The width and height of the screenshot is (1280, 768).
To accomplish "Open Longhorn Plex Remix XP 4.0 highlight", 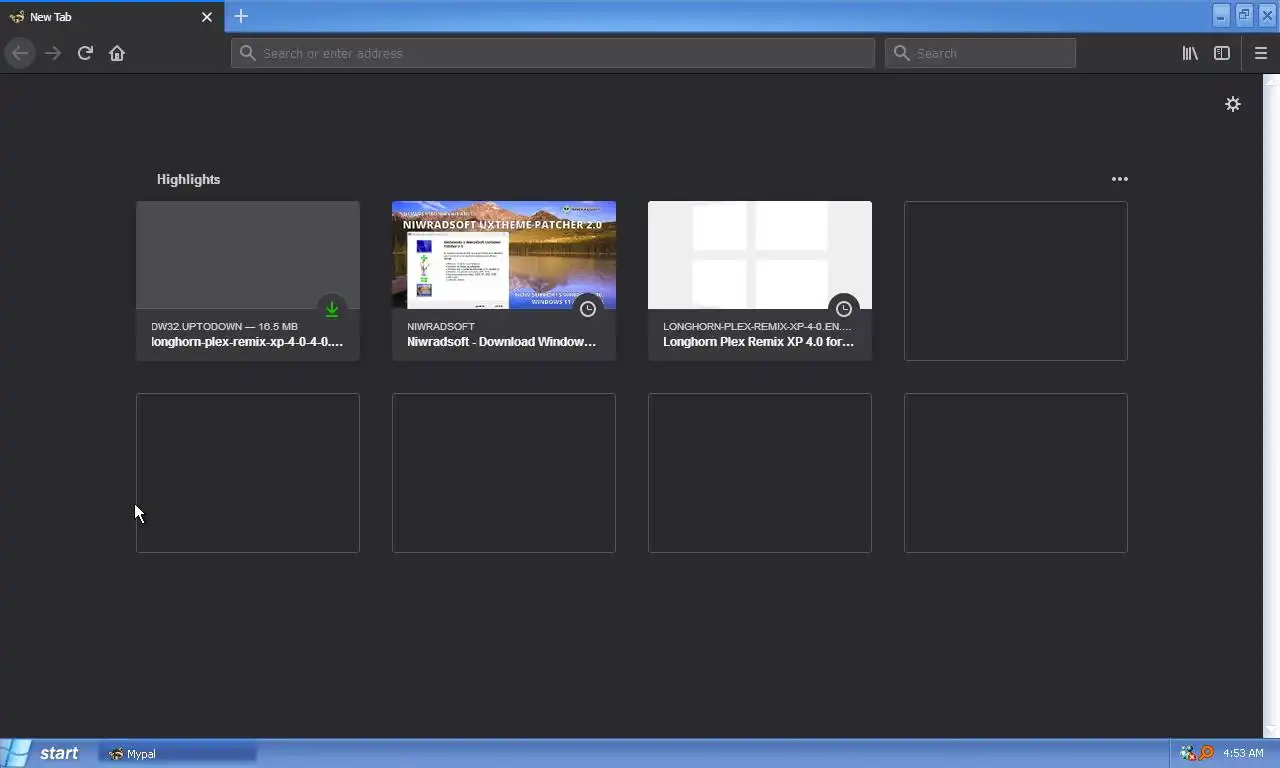I will [x=760, y=281].
